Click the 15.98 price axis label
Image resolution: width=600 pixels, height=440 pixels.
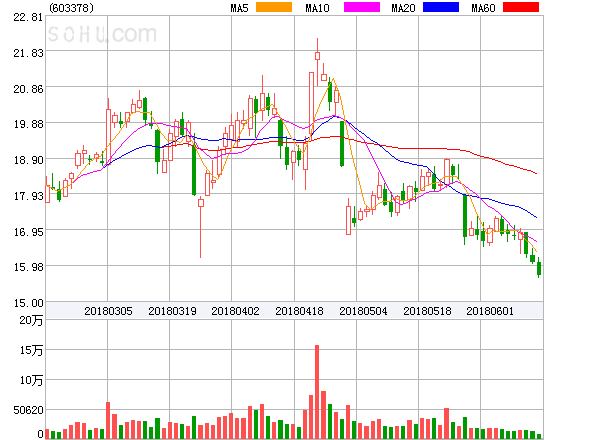[x=28, y=267]
